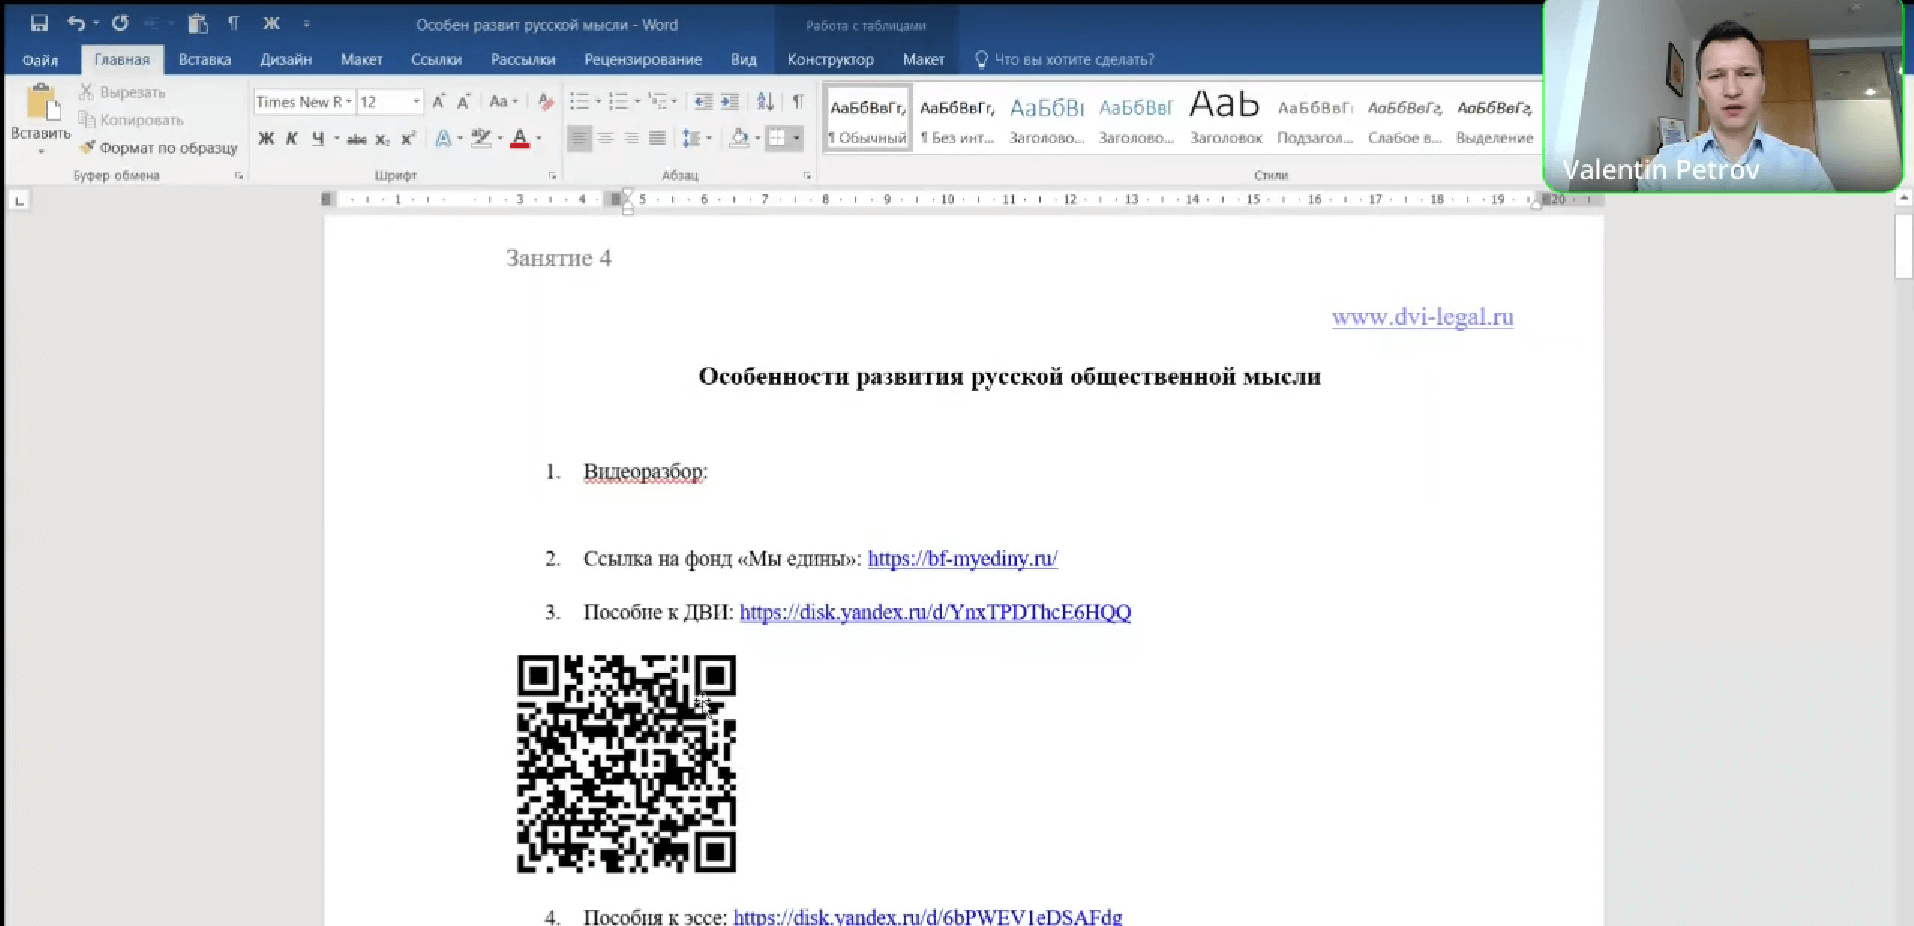
Task: Open the sort icon in Абзац group
Action: (x=766, y=100)
